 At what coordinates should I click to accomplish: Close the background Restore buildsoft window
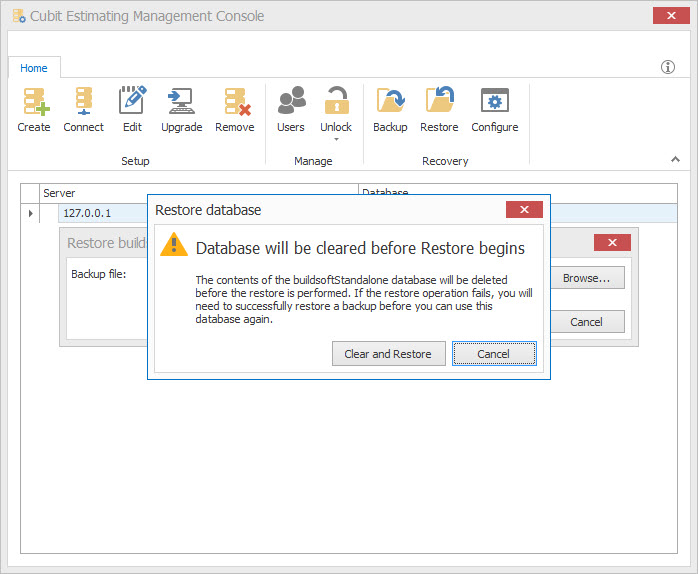point(612,243)
